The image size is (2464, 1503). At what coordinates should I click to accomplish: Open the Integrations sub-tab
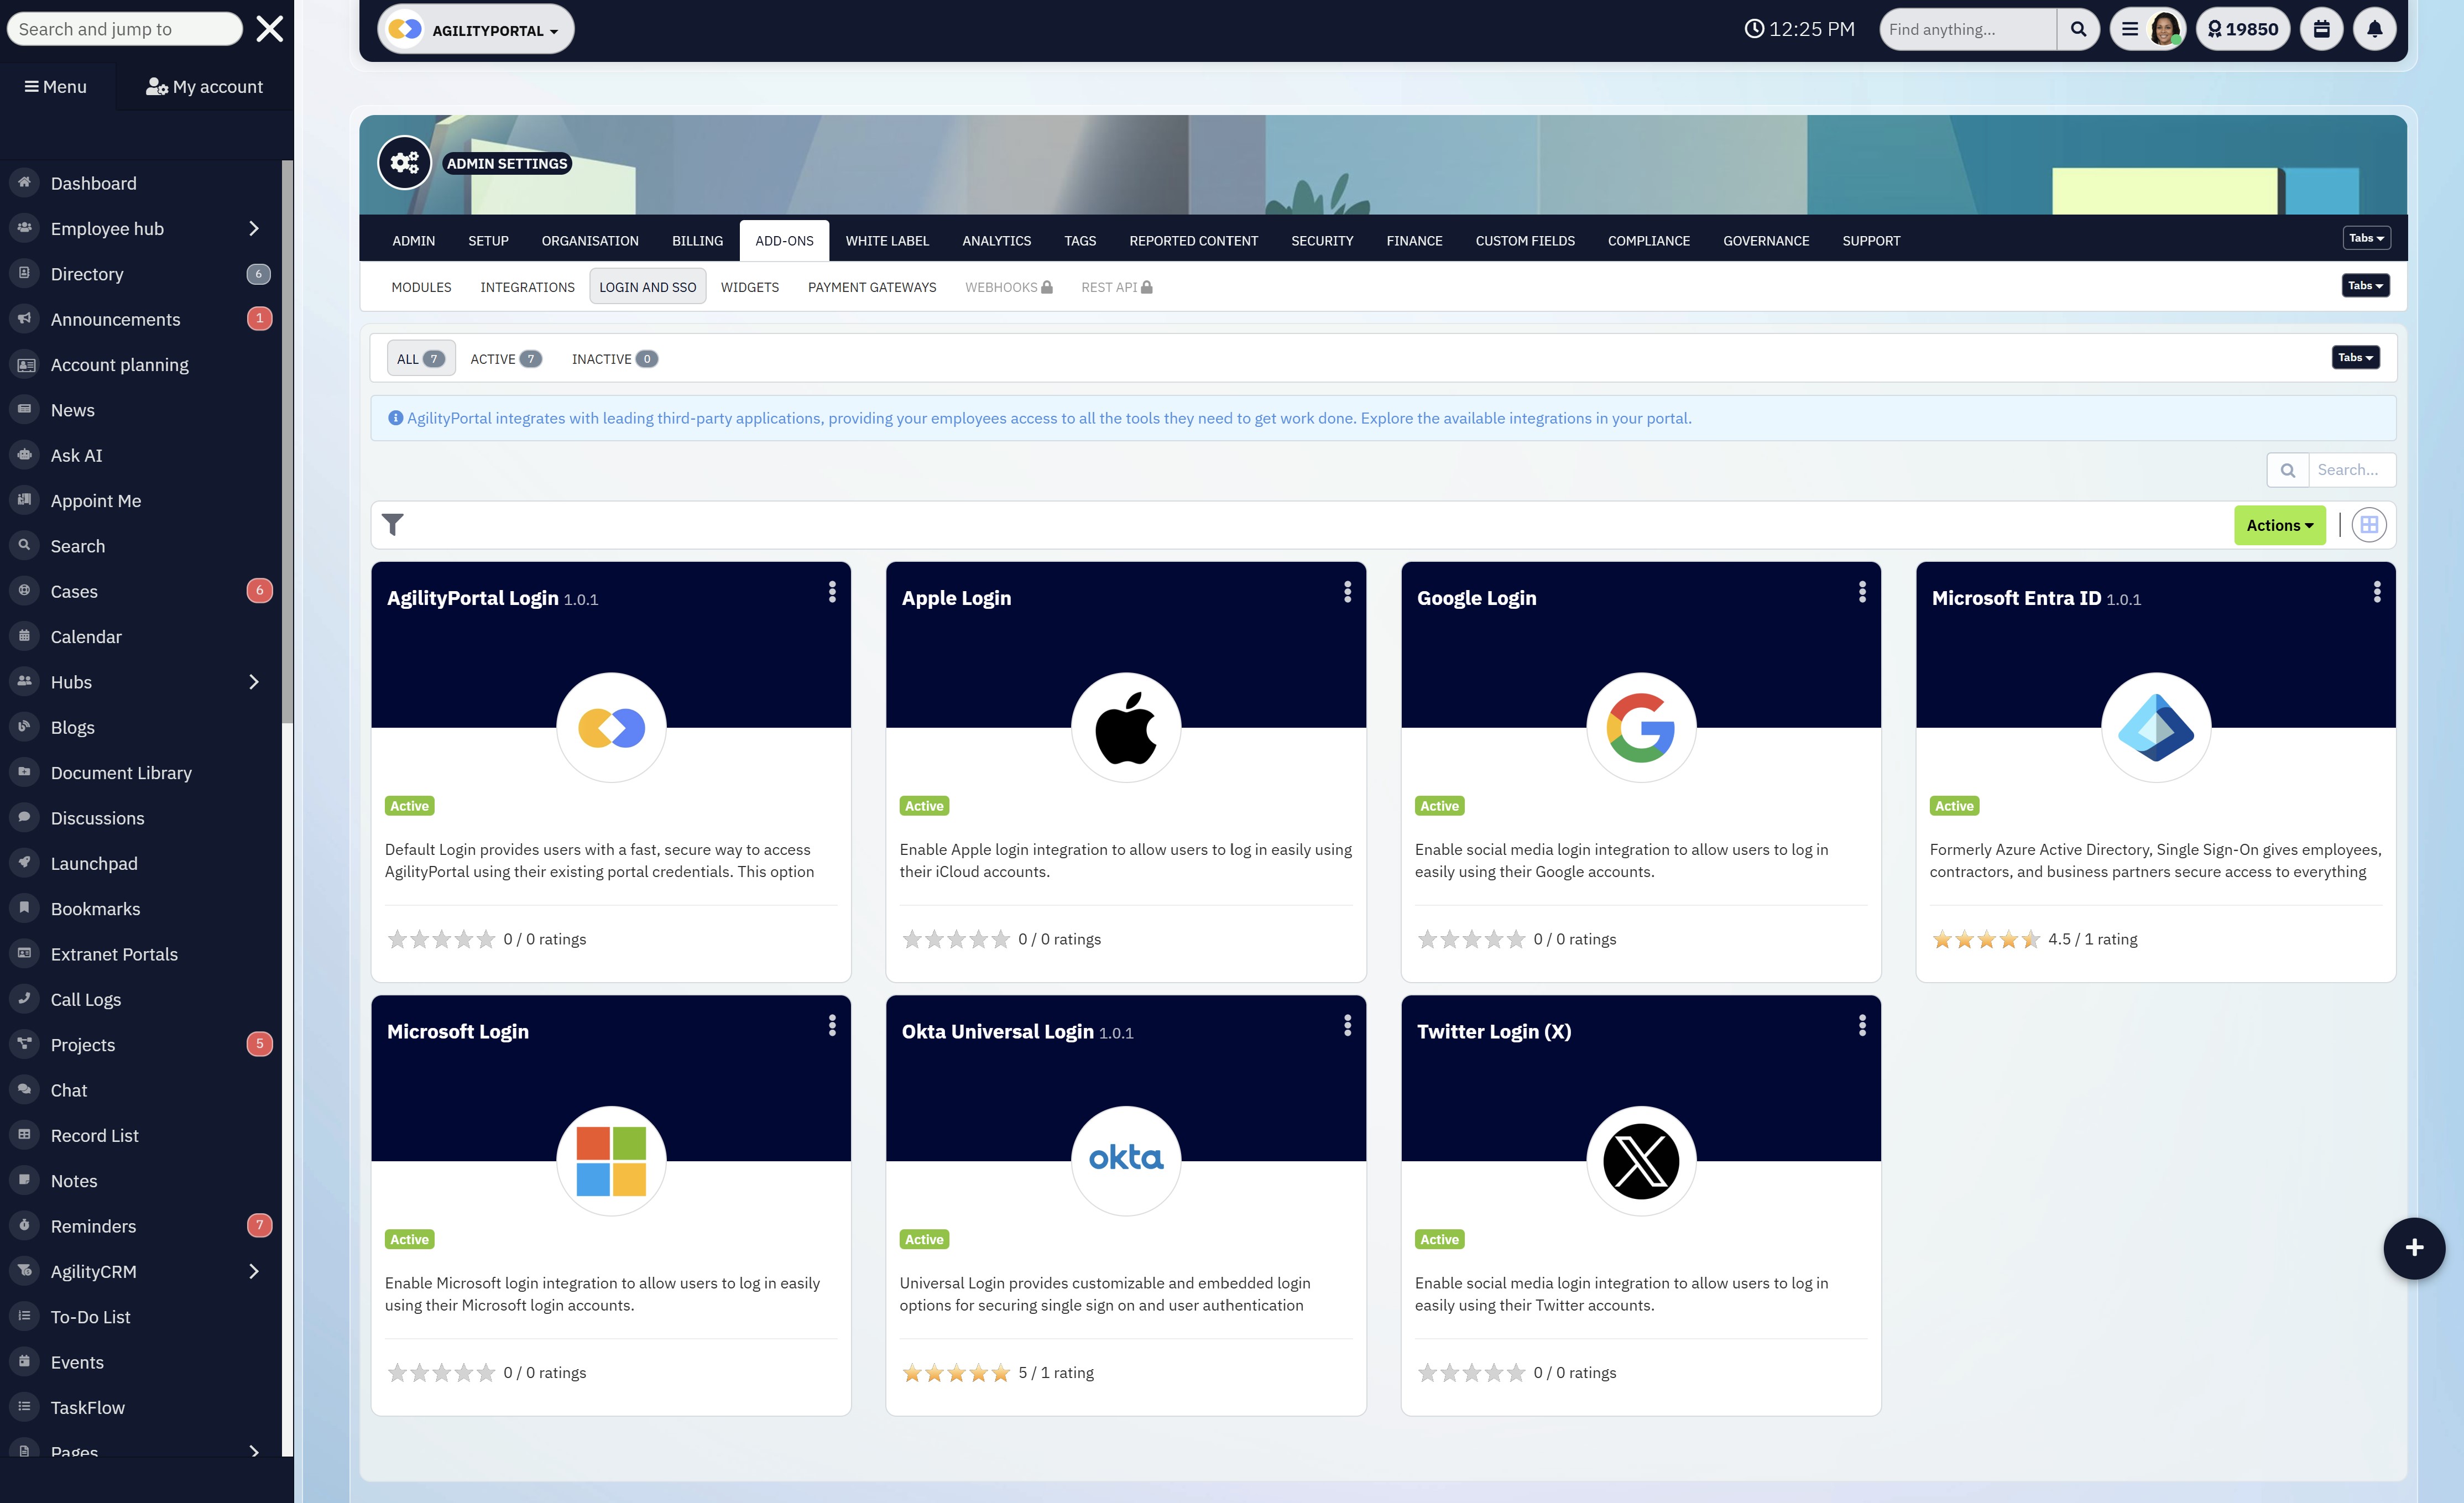[527, 287]
